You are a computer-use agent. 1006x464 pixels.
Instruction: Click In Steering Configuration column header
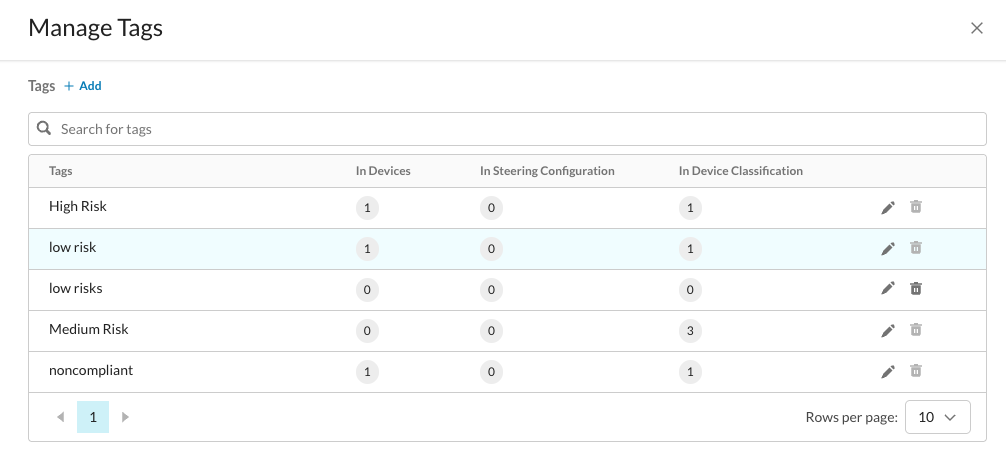pyautogui.click(x=547, y=171)
